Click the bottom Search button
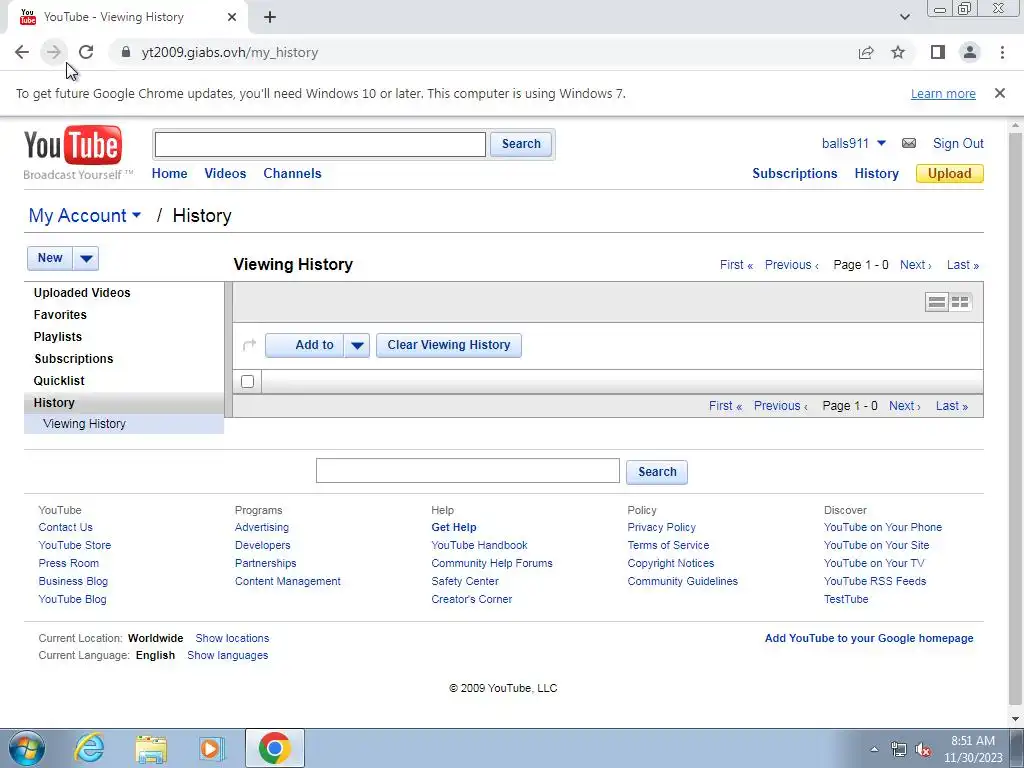The width and height of the screenshot is (1024, 768). tap(657, 472)
